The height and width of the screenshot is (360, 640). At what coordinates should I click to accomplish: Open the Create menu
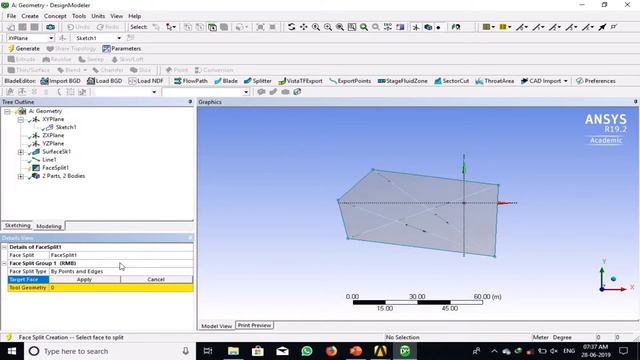[x=30, y=16]
